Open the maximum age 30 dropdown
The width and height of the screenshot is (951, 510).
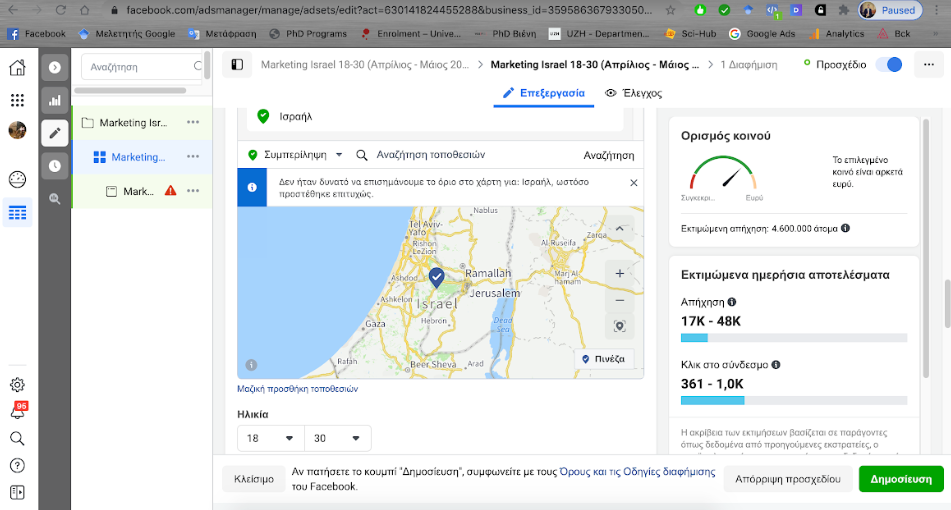click(338, 438)
